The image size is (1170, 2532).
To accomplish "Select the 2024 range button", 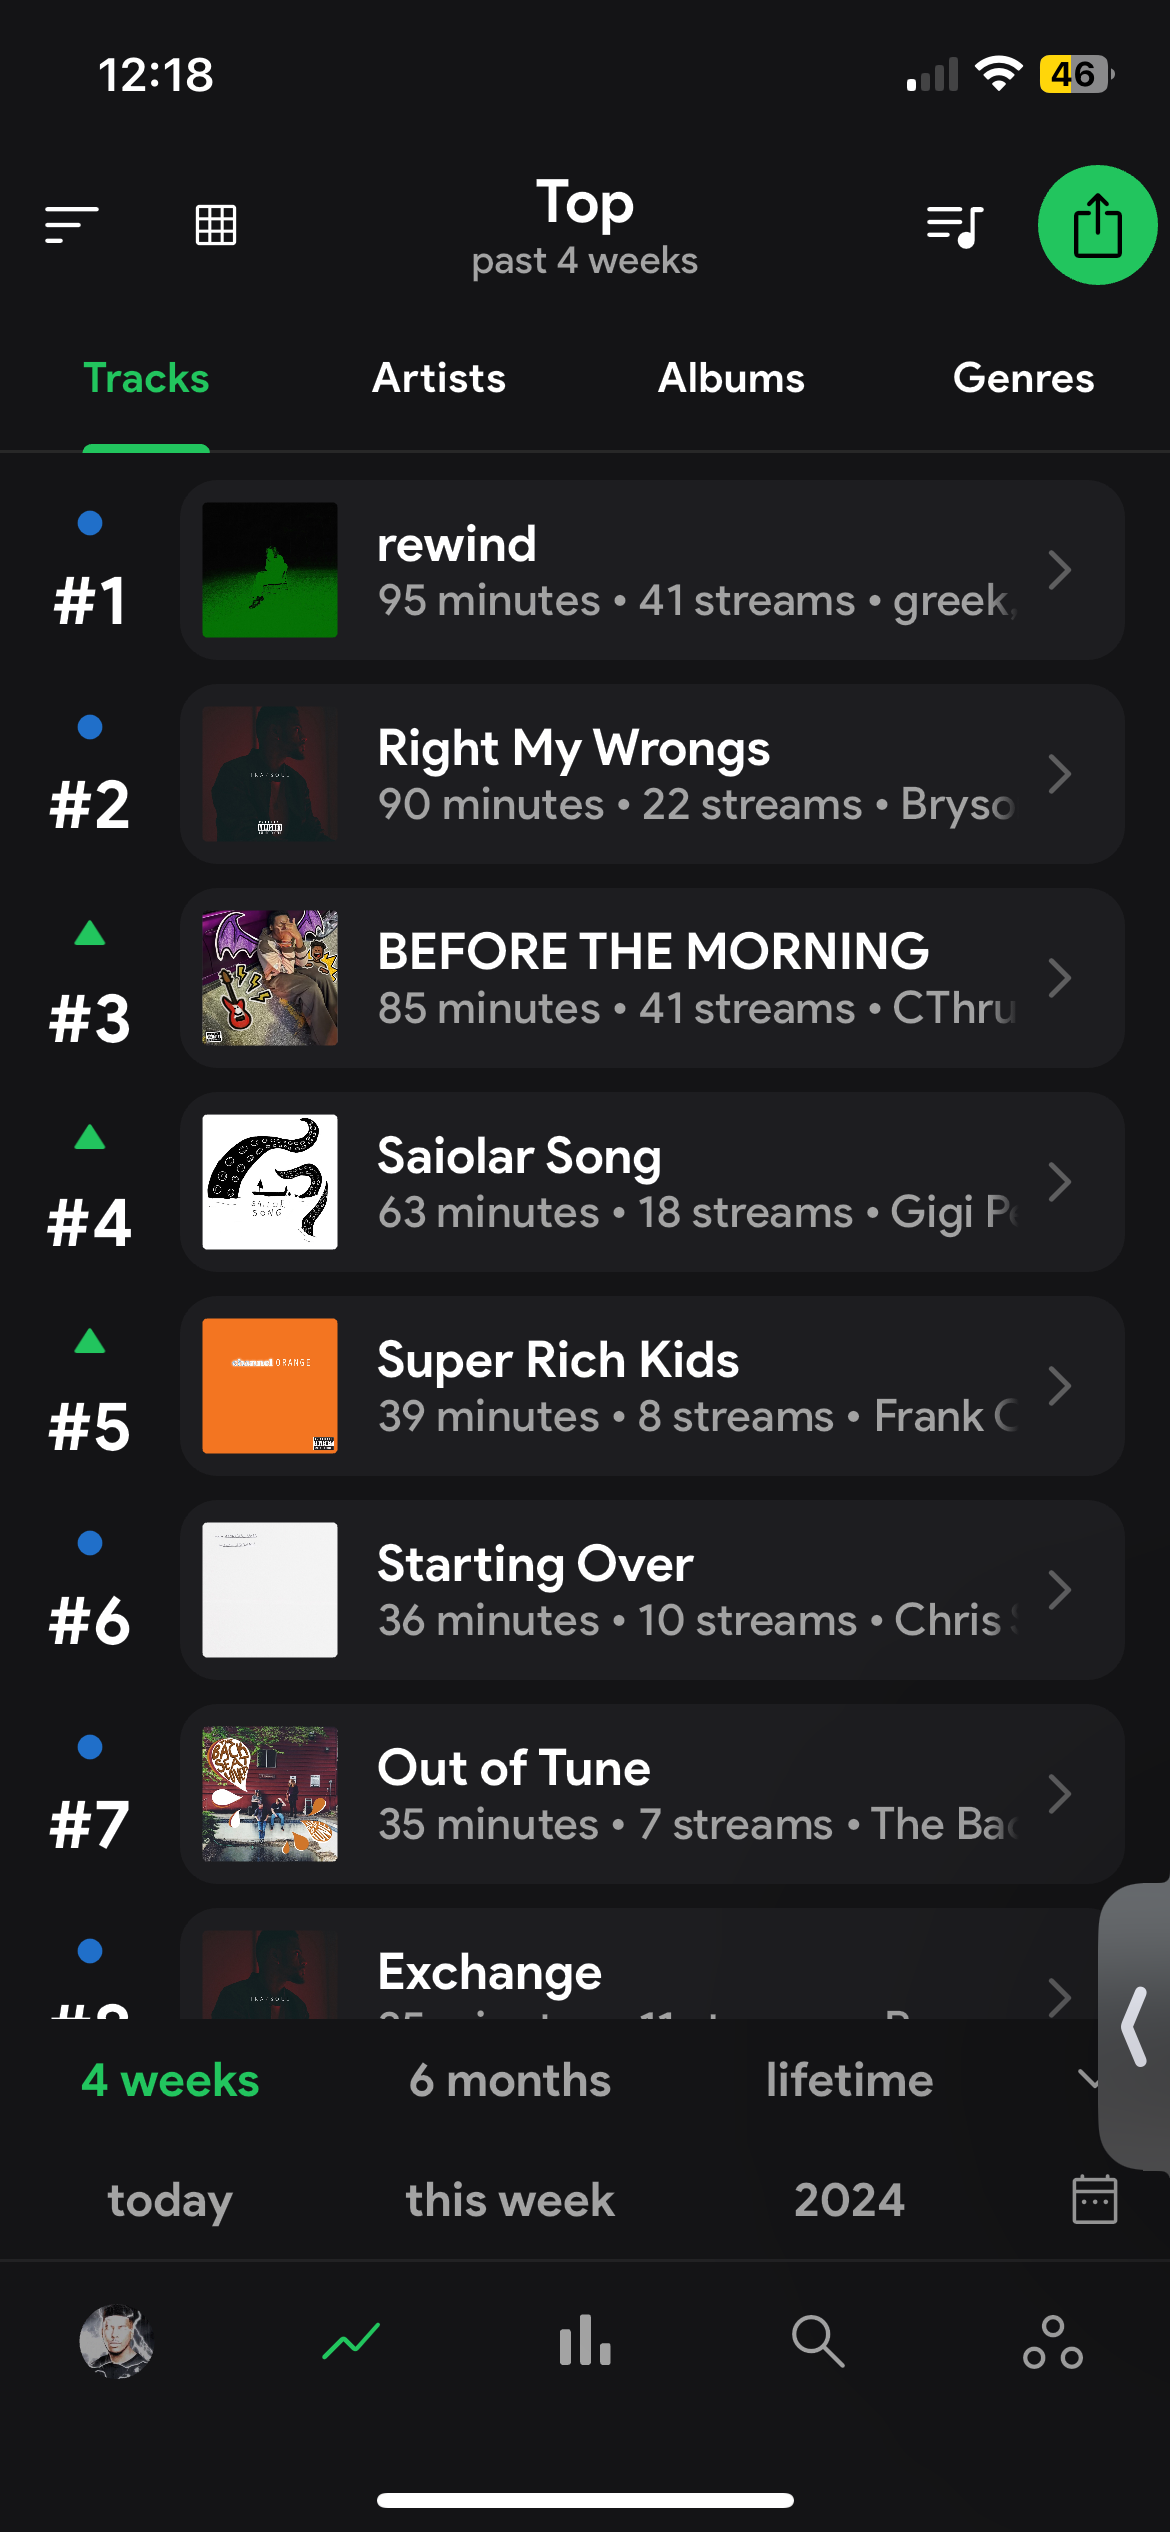I will 849,2200.
